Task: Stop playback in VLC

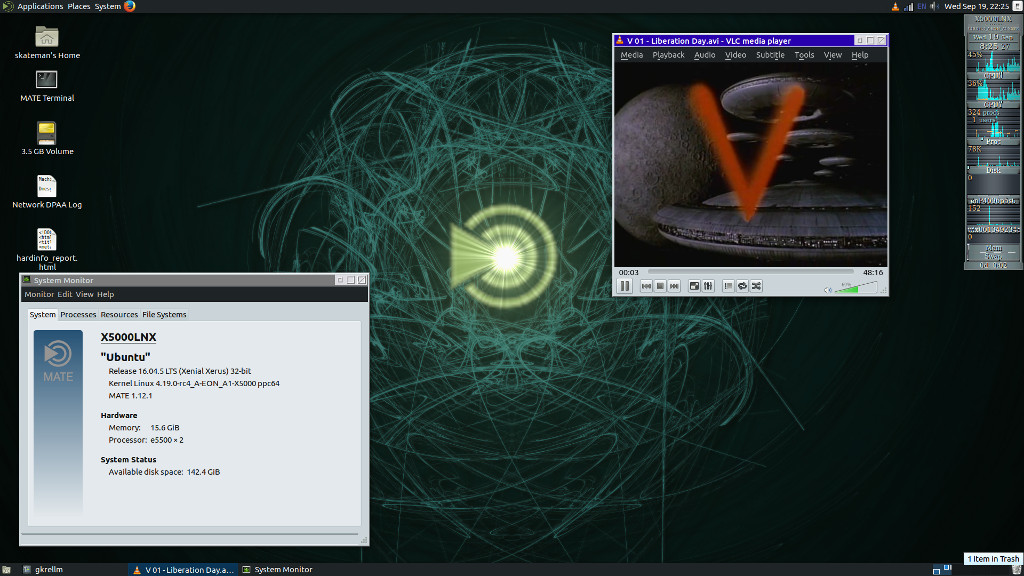Action: tap(660, 286)
